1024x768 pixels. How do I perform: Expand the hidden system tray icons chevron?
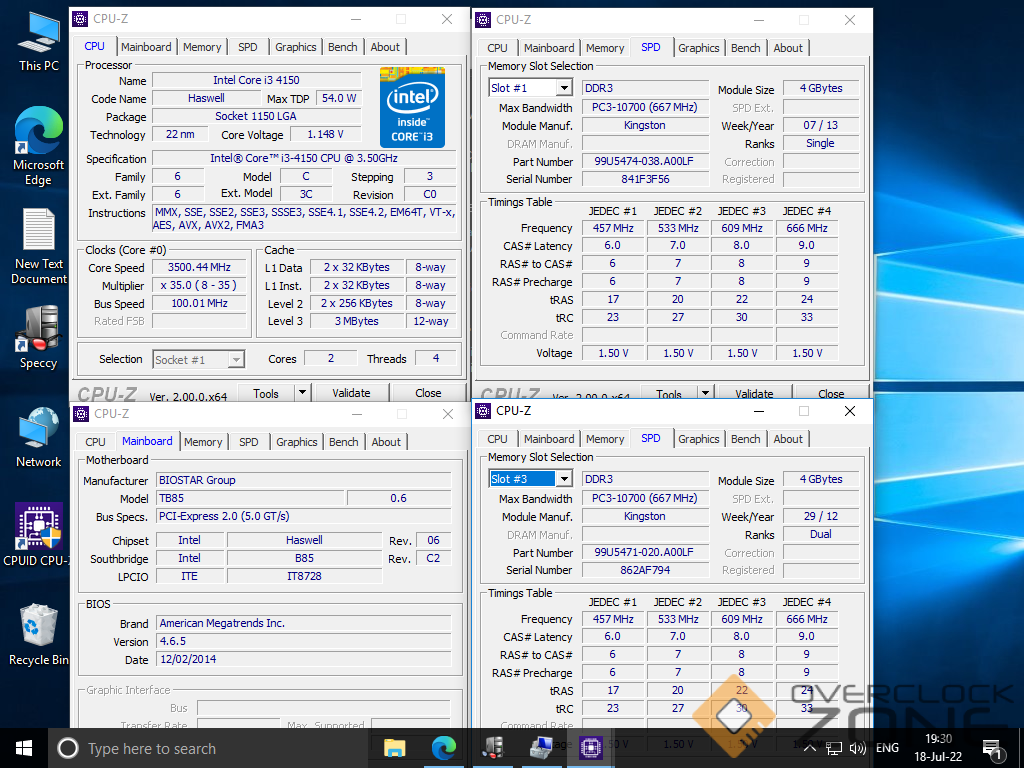coord(810,748)
